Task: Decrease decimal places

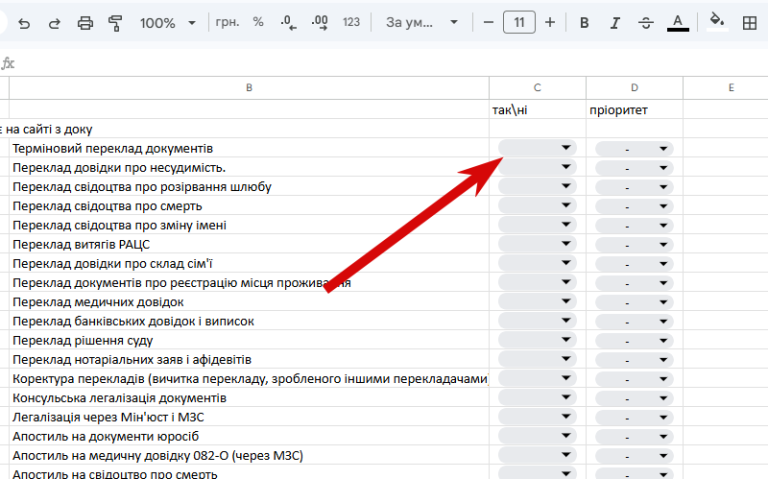Action: (x=288, y=22)
